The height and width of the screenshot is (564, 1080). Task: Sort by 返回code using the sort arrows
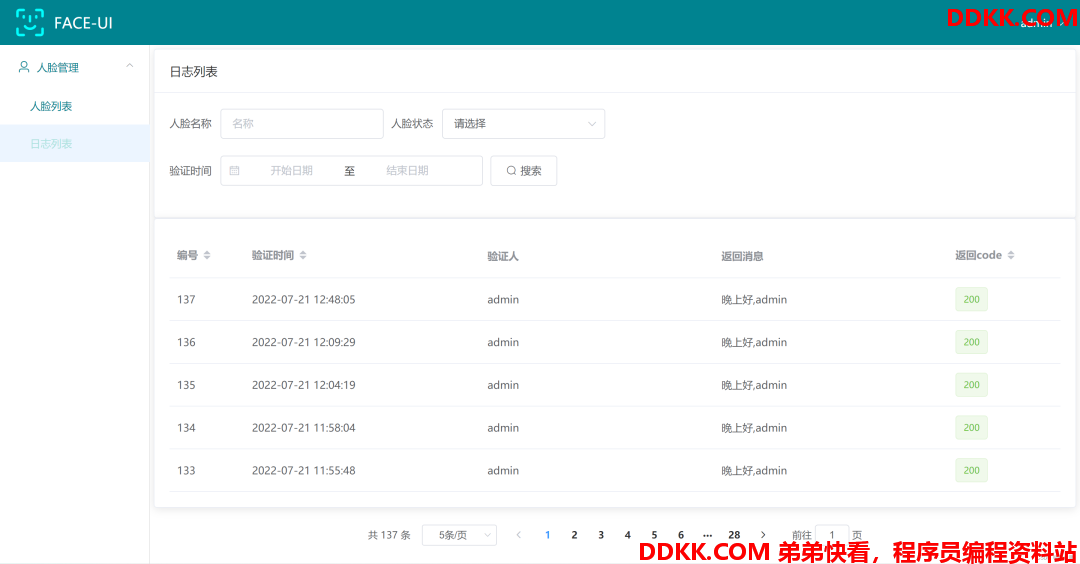[x=1011, y=256]
